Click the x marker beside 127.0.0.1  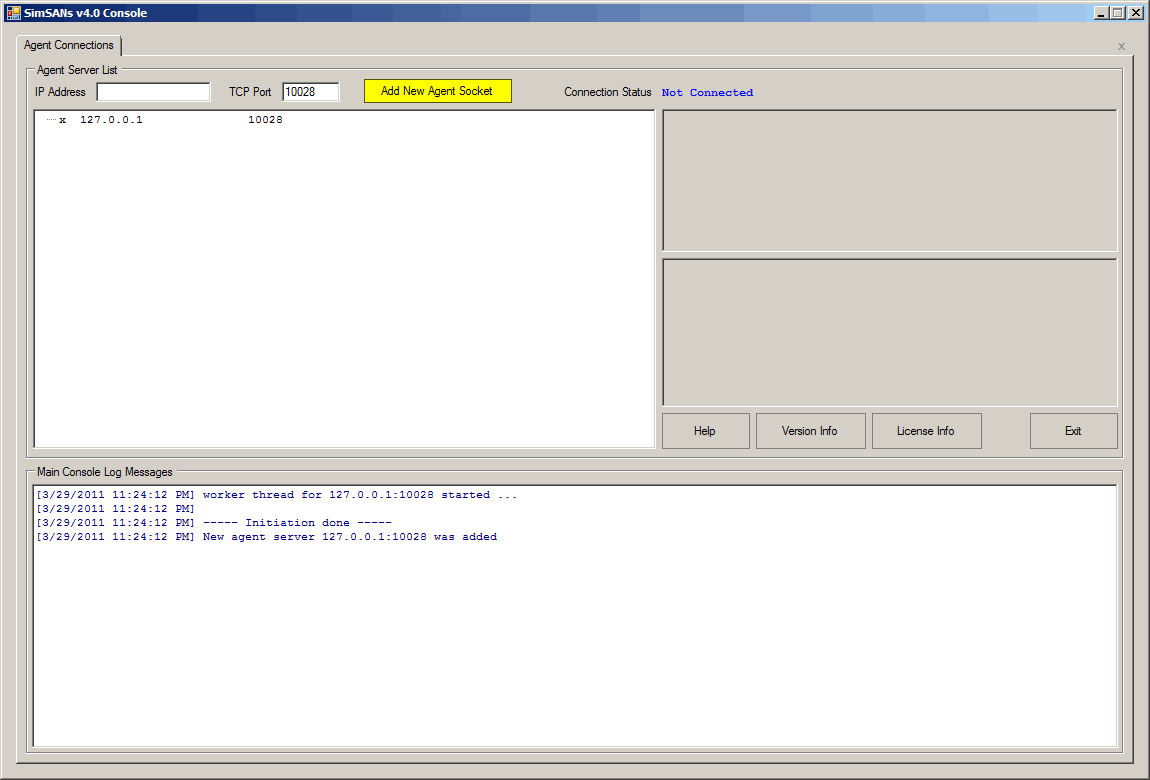click(x=62, y=120)
